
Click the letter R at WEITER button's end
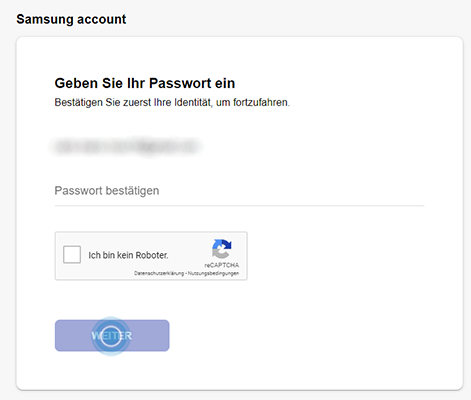pos(128,336)
